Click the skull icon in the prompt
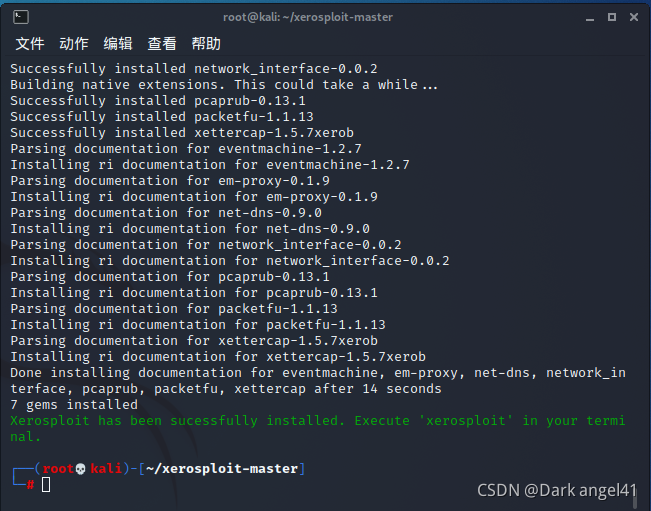 81,469
